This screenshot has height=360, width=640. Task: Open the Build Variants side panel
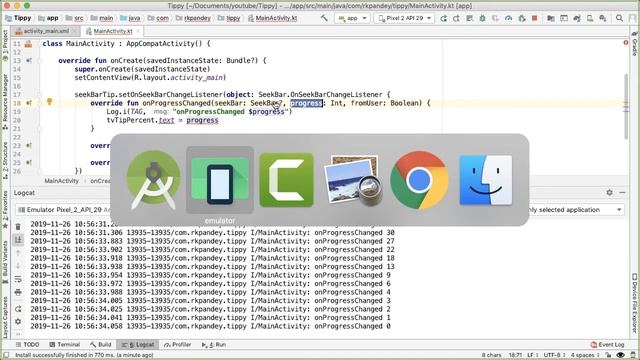5,261
